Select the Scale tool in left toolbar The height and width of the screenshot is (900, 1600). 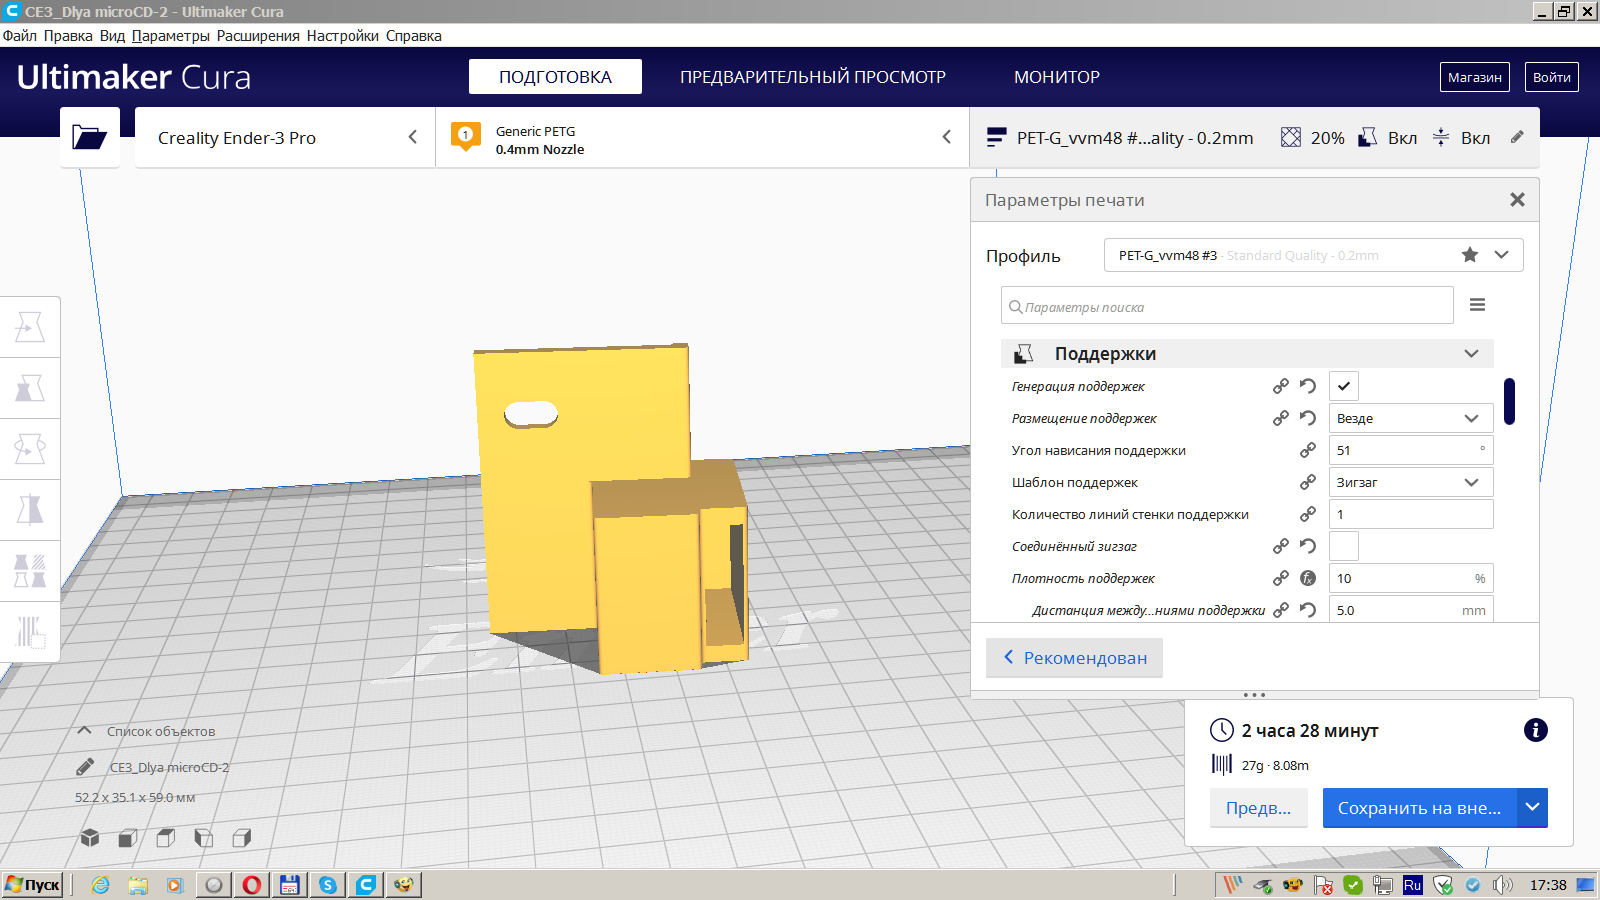click(30, 388)
